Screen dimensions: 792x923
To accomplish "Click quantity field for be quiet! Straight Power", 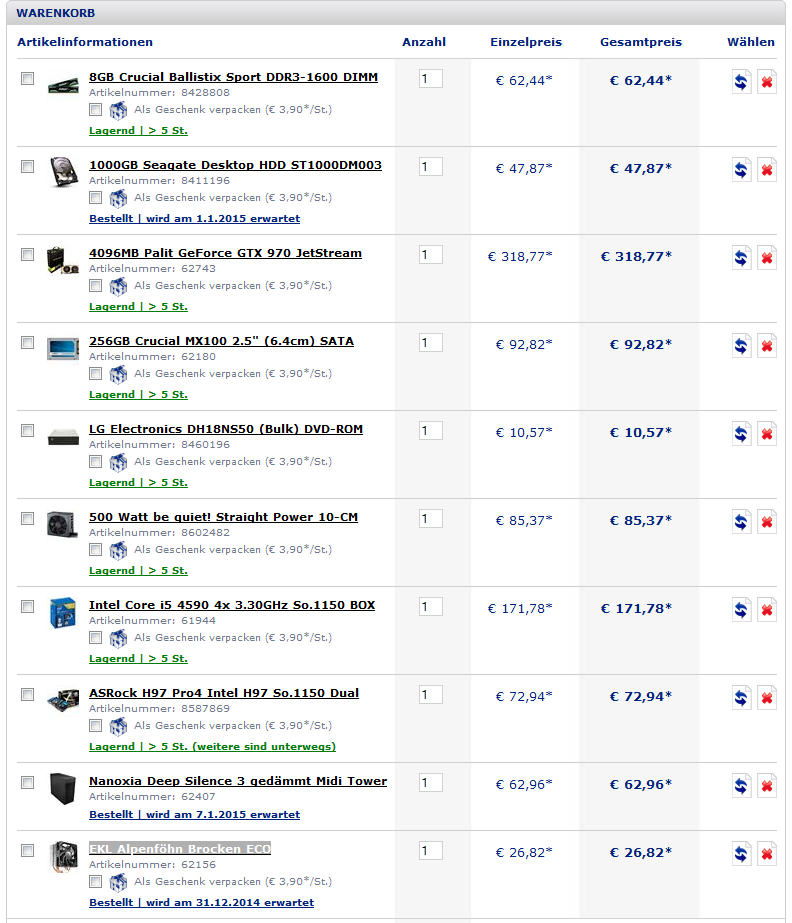I will pos(430,519).
